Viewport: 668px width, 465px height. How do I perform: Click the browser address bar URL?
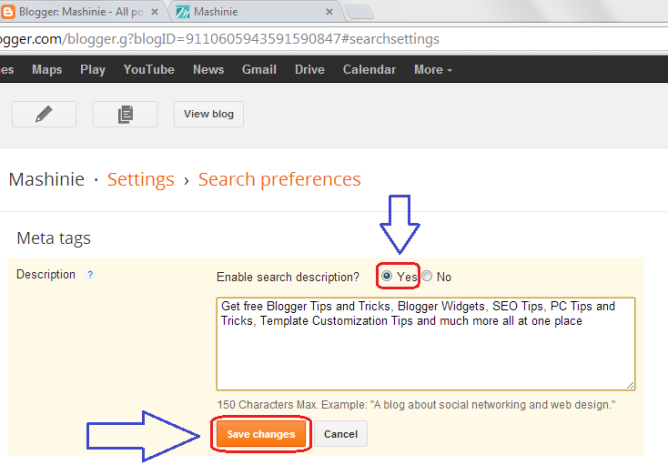219,39
